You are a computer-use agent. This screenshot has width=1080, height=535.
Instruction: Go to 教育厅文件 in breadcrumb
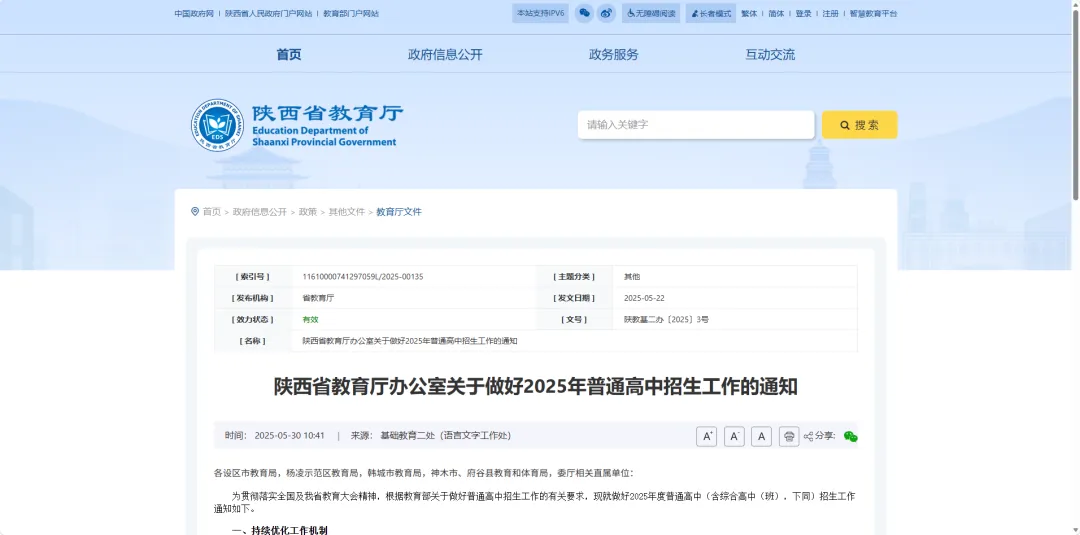[x=399, y=212]
